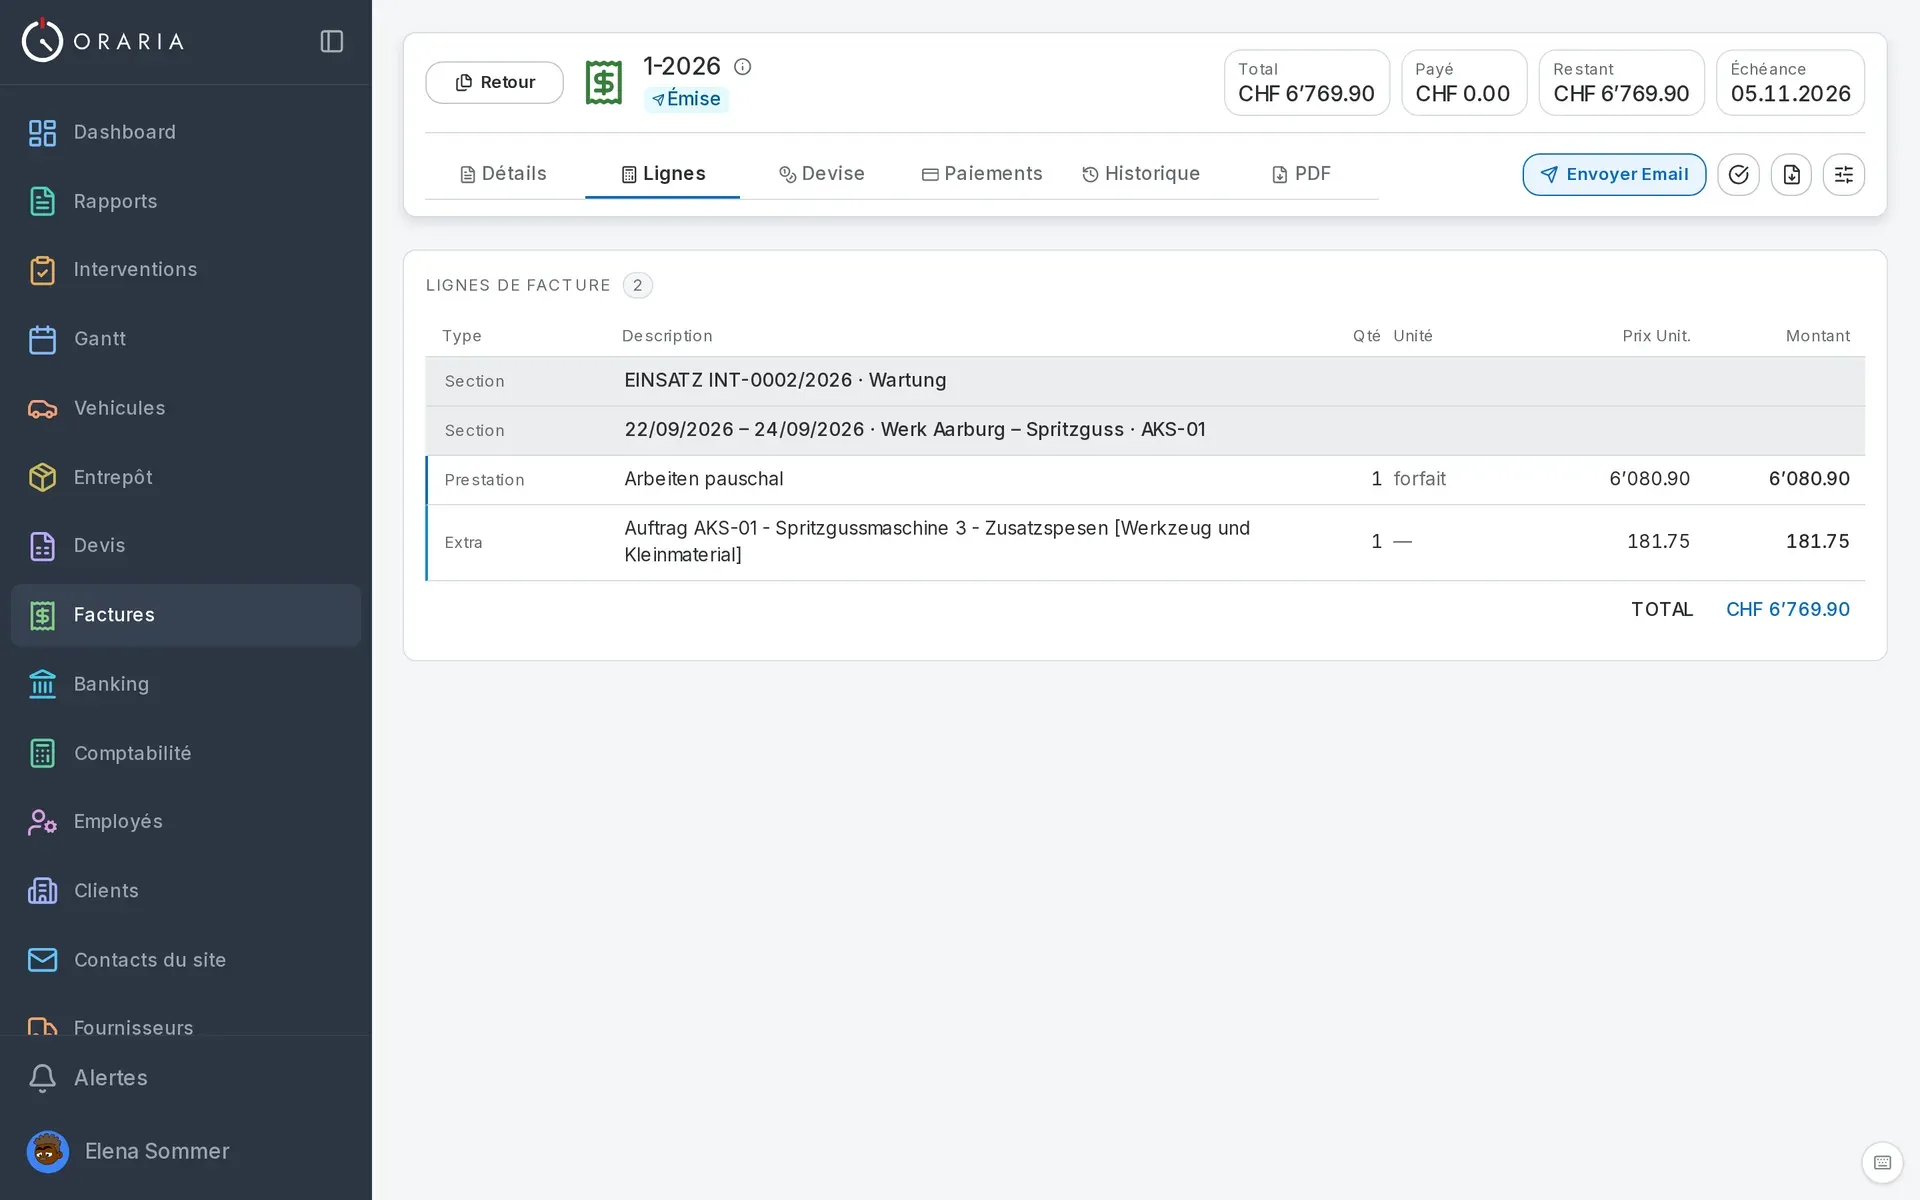Switch to the Paiements tab
Image resolution: width=1920 pixels, height=1200 pixels.
click(982, 174)
